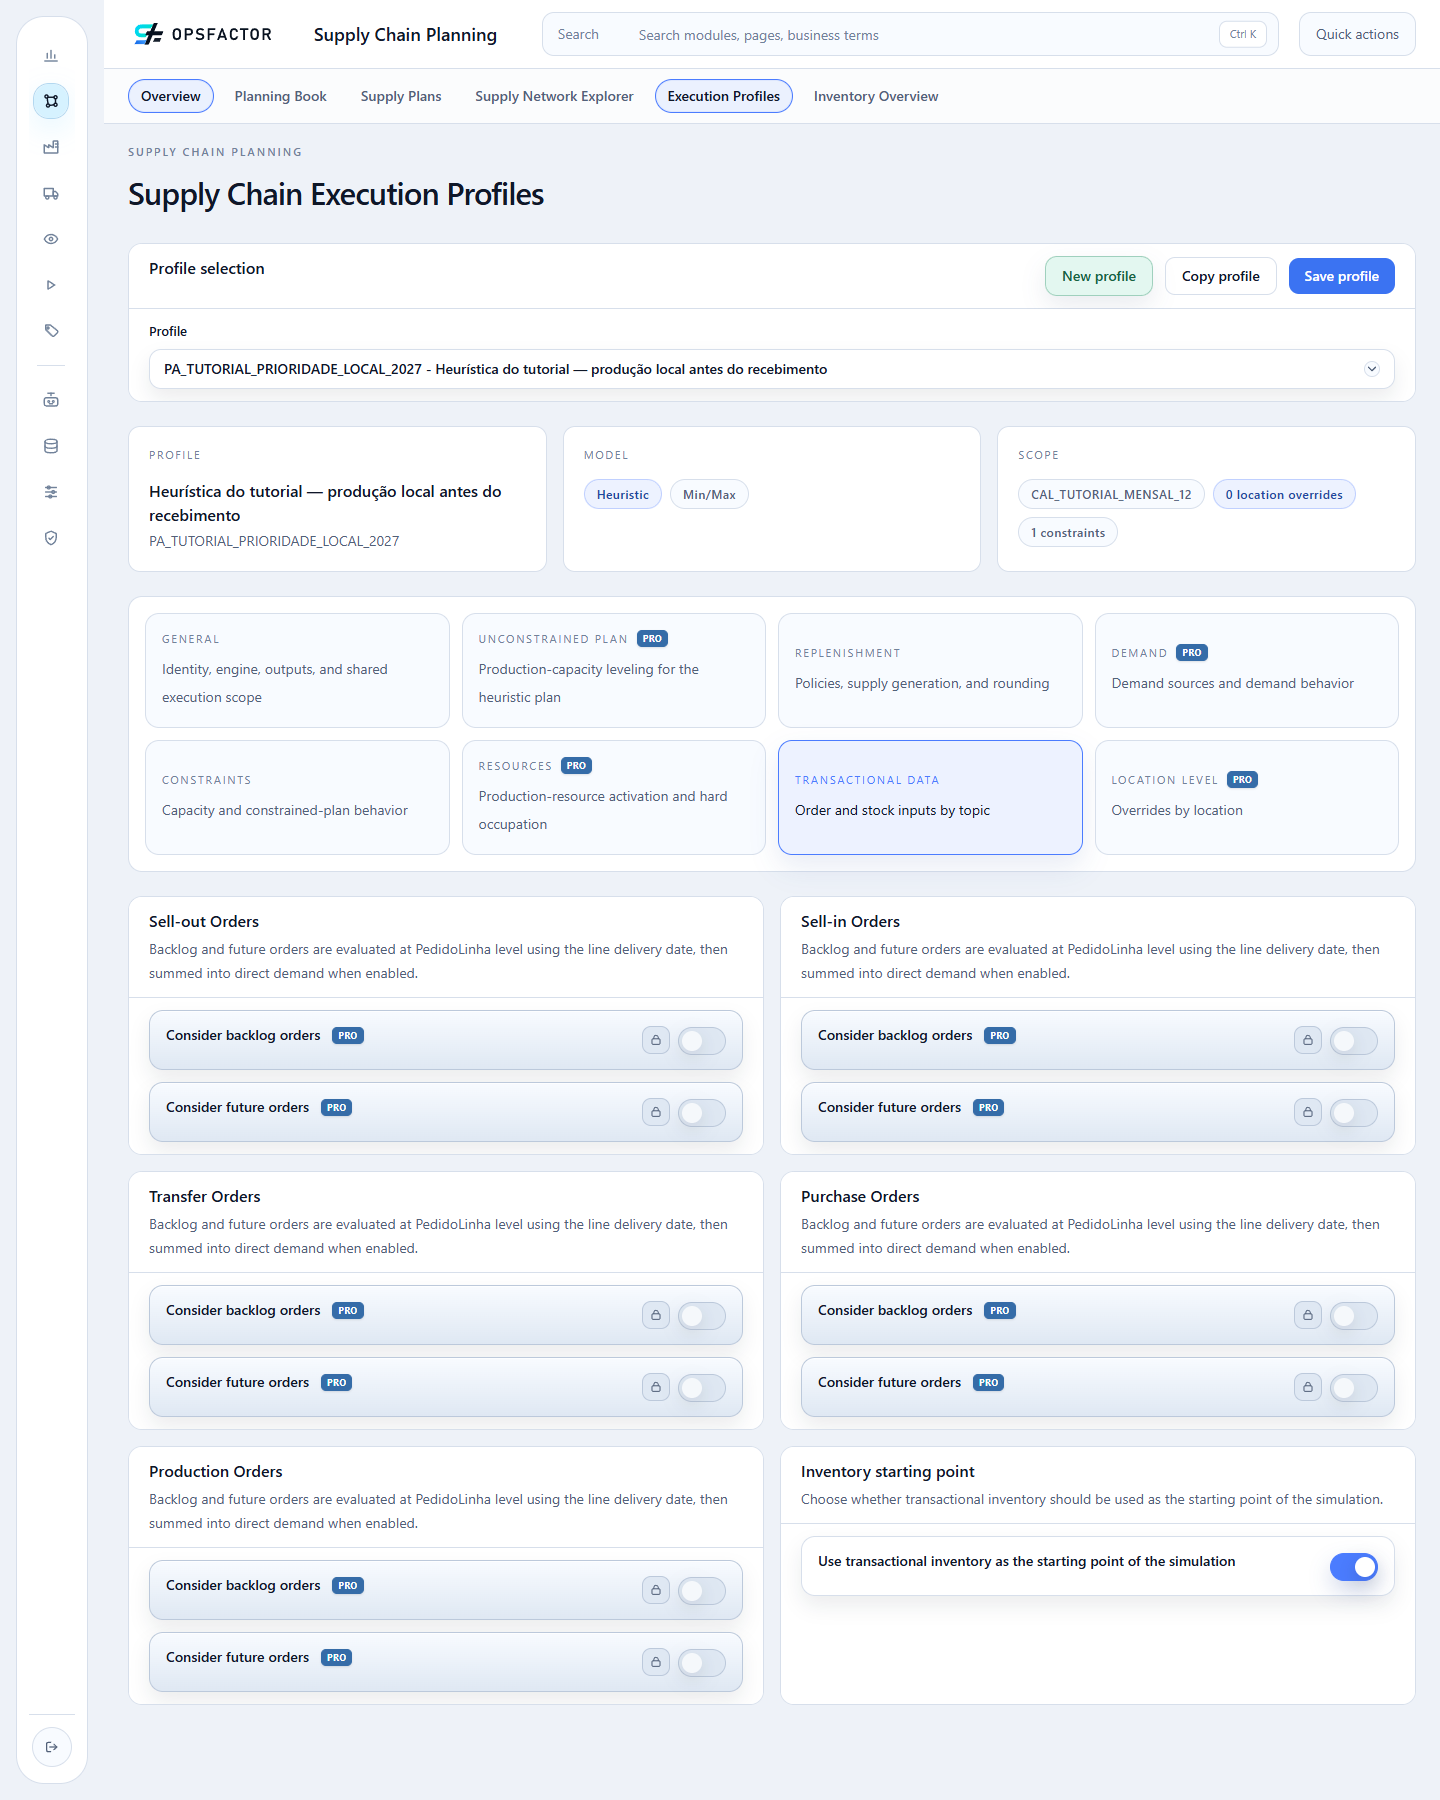Switch to Planning Book tab
Viewport: 1440px width, 1800px height.
pos(281,96)
